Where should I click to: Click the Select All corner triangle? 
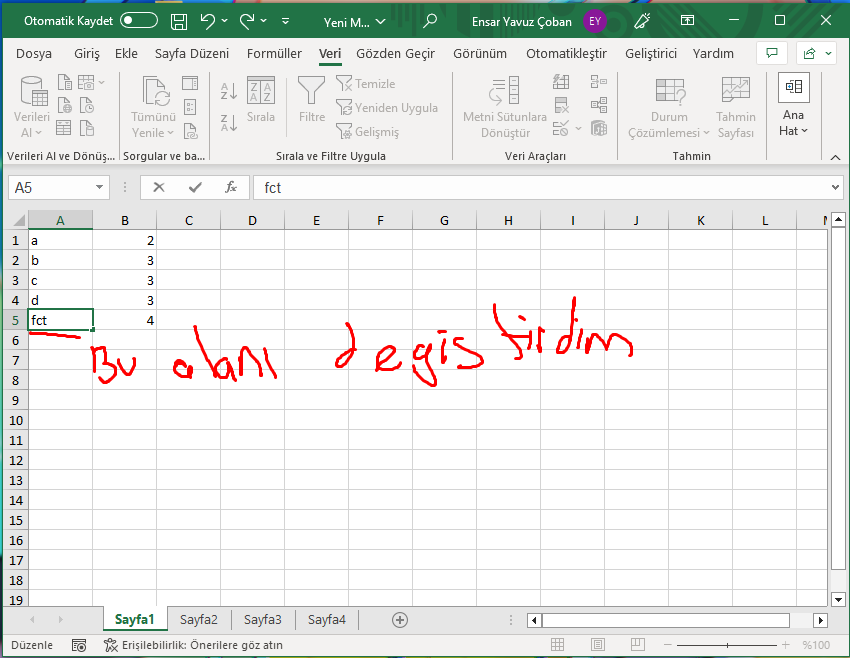(18, 220)
